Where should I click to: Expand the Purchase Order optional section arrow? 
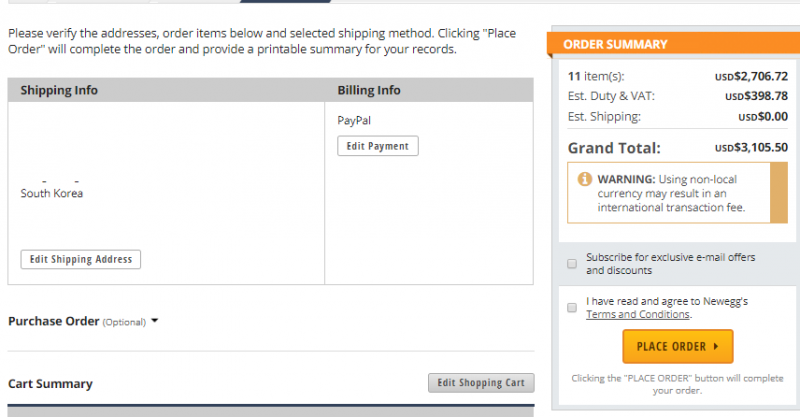(155, 321)
